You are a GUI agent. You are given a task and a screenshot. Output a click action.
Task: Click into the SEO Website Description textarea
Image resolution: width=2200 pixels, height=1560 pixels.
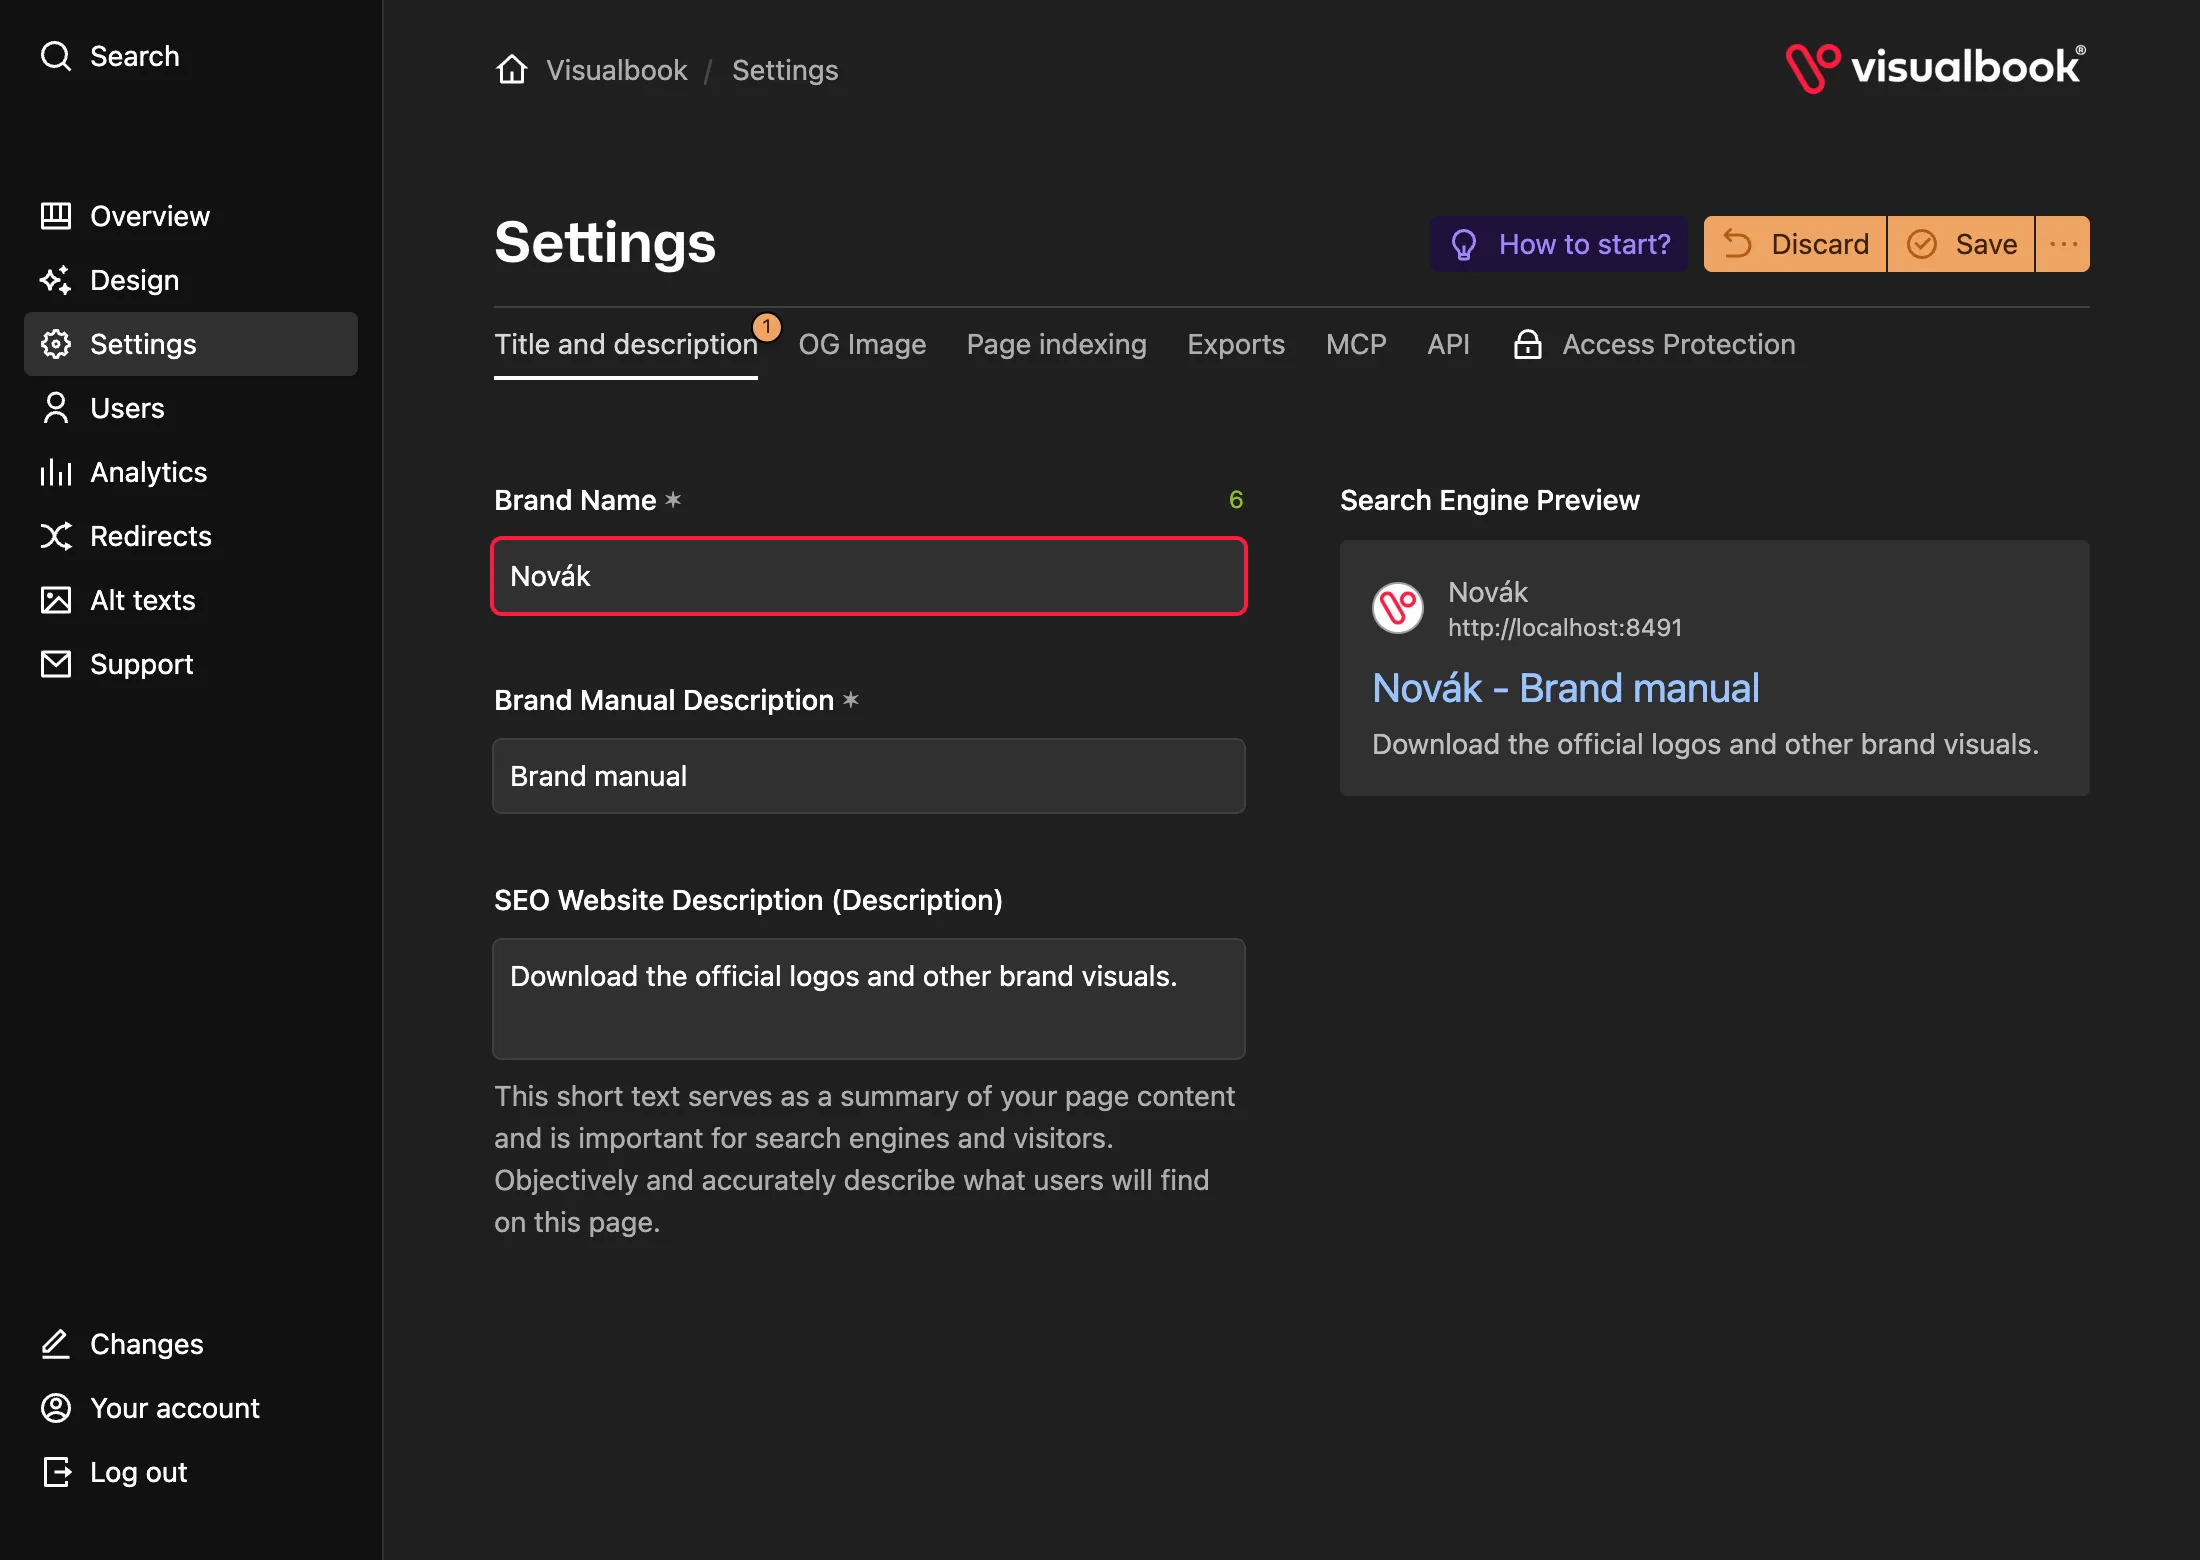point(869,999)
